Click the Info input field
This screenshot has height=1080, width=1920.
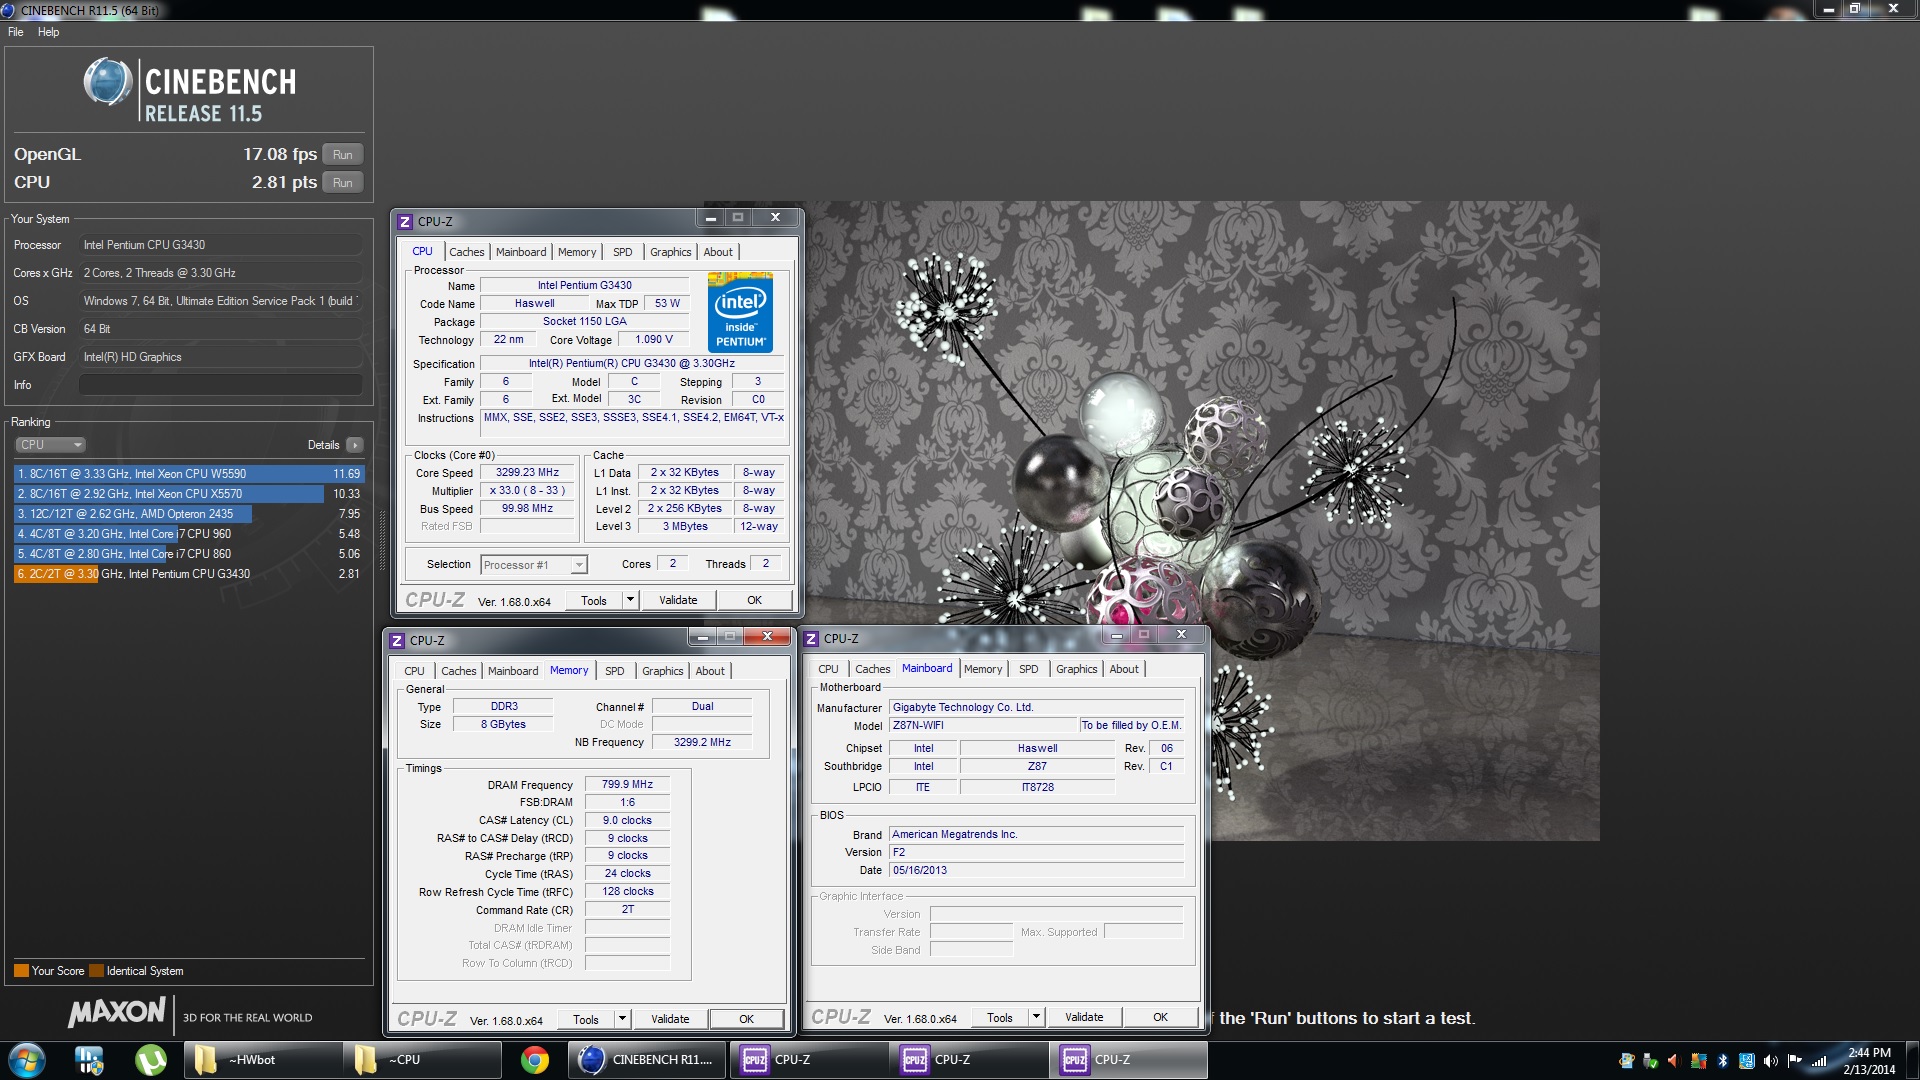220,385
